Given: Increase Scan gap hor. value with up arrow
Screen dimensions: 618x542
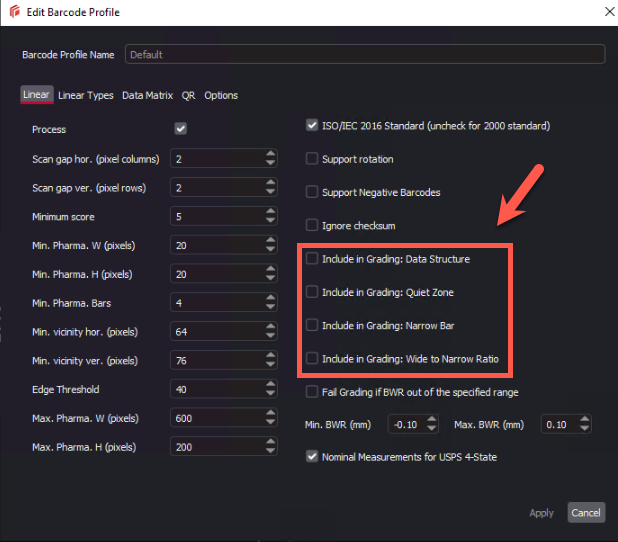Looking at the screenshot, I should (271, 154).
